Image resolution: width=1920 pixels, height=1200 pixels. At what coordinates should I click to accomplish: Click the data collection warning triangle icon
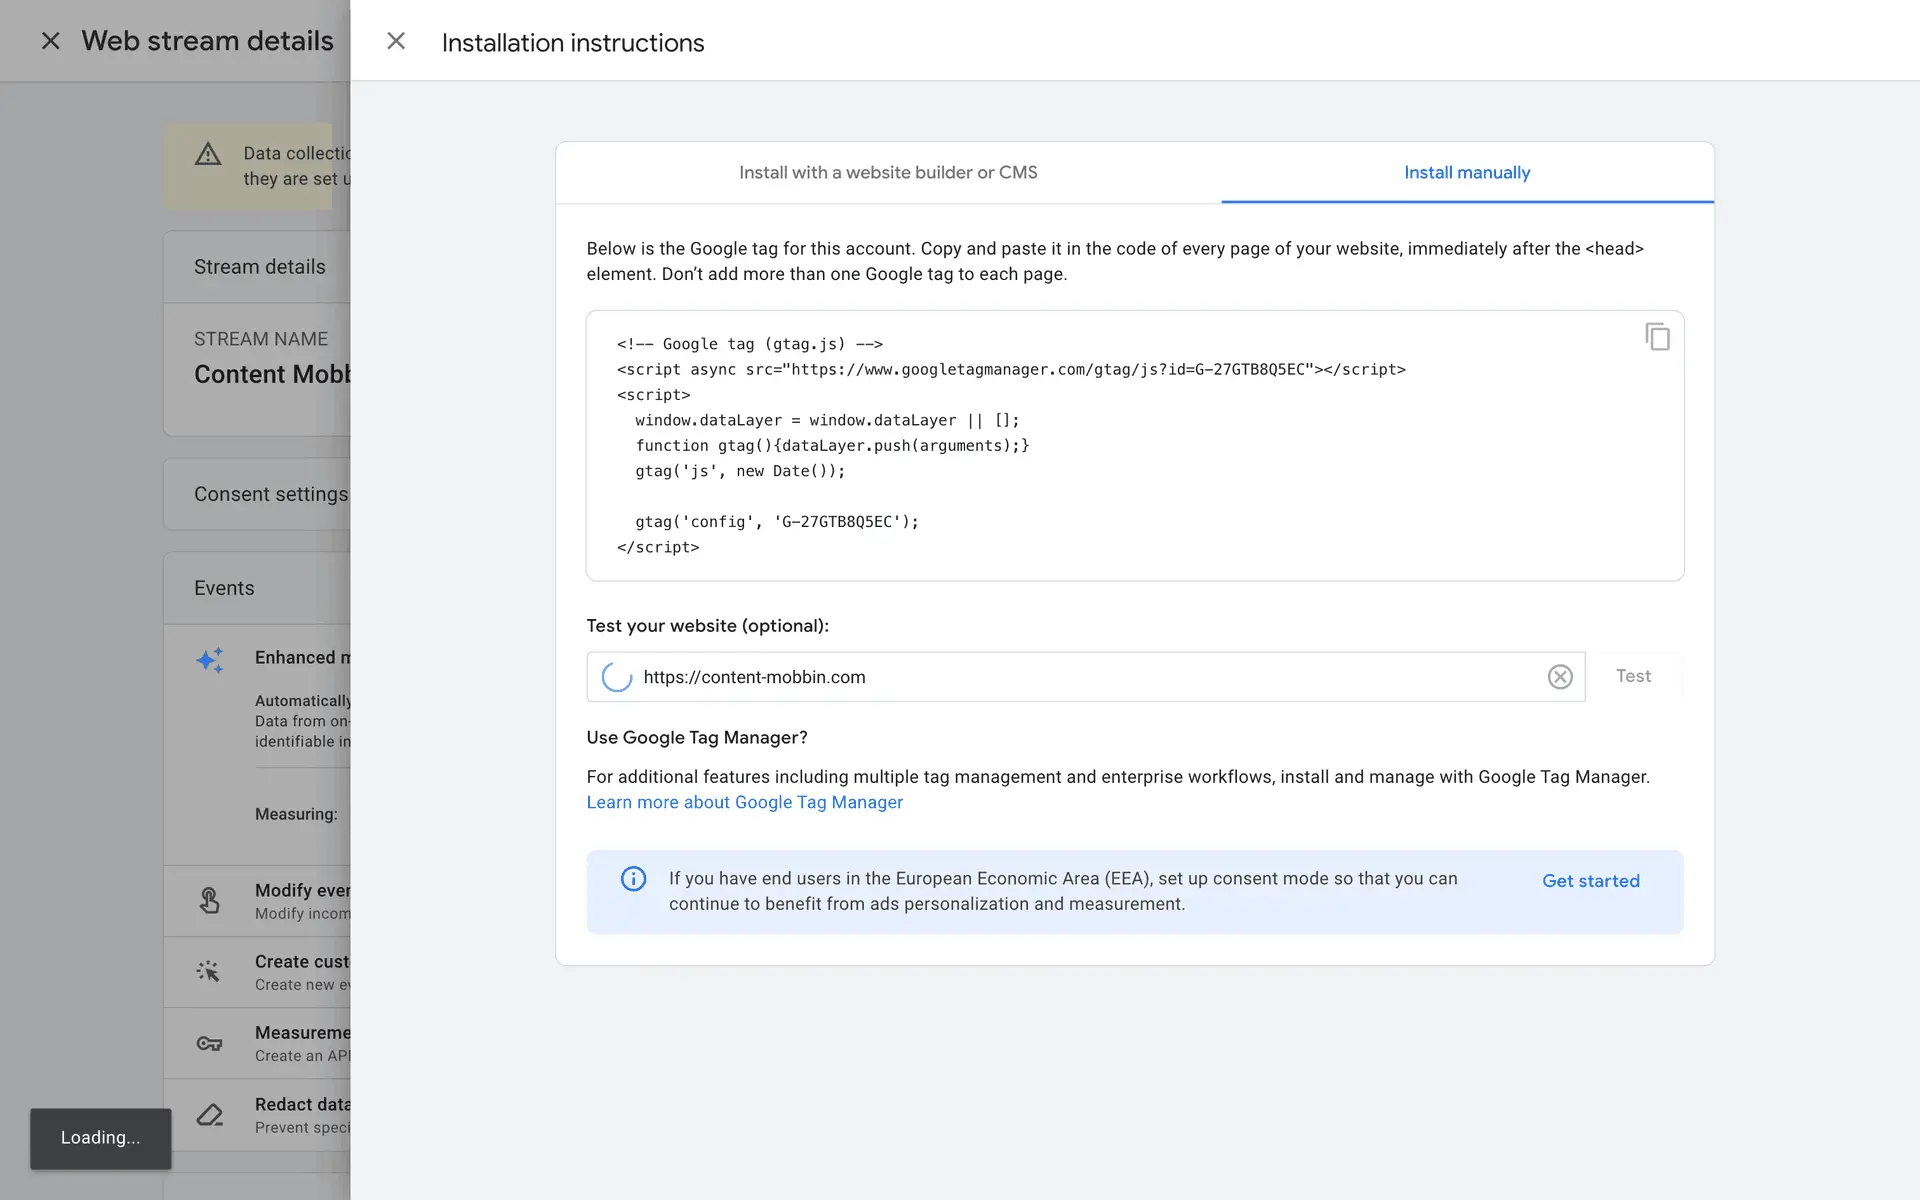click(x=208, y=154)
